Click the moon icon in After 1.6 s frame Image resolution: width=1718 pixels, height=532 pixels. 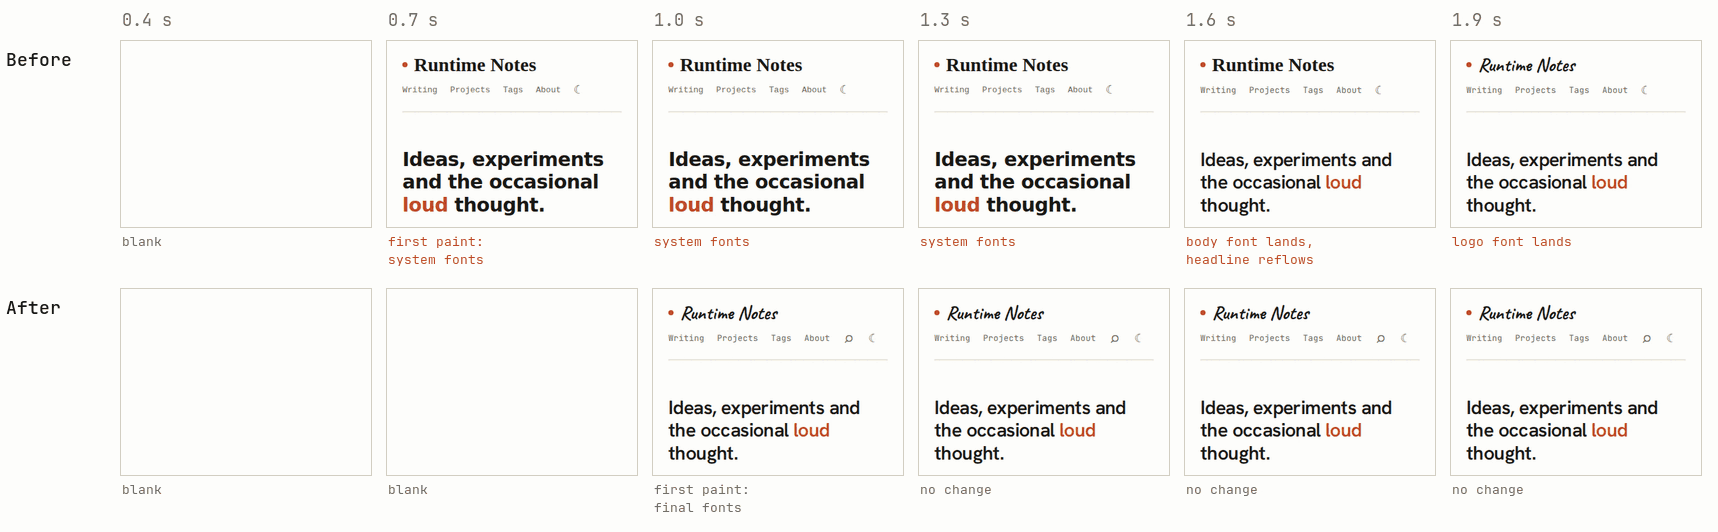(1404, 338)
